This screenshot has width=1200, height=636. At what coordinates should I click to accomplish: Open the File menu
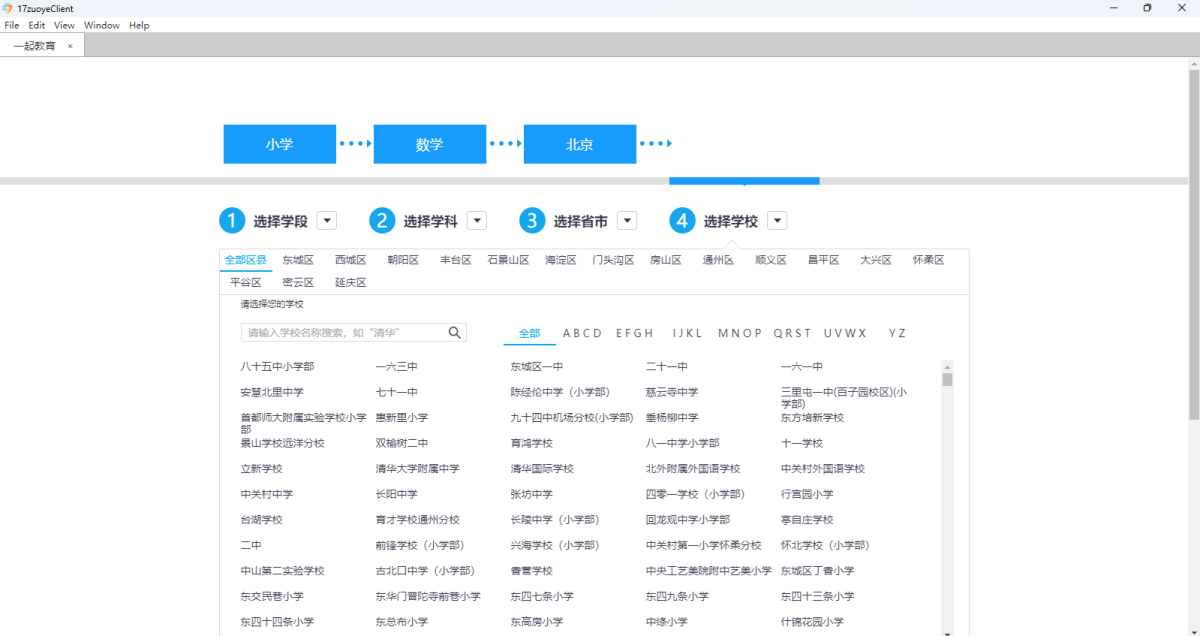point(12,25)
